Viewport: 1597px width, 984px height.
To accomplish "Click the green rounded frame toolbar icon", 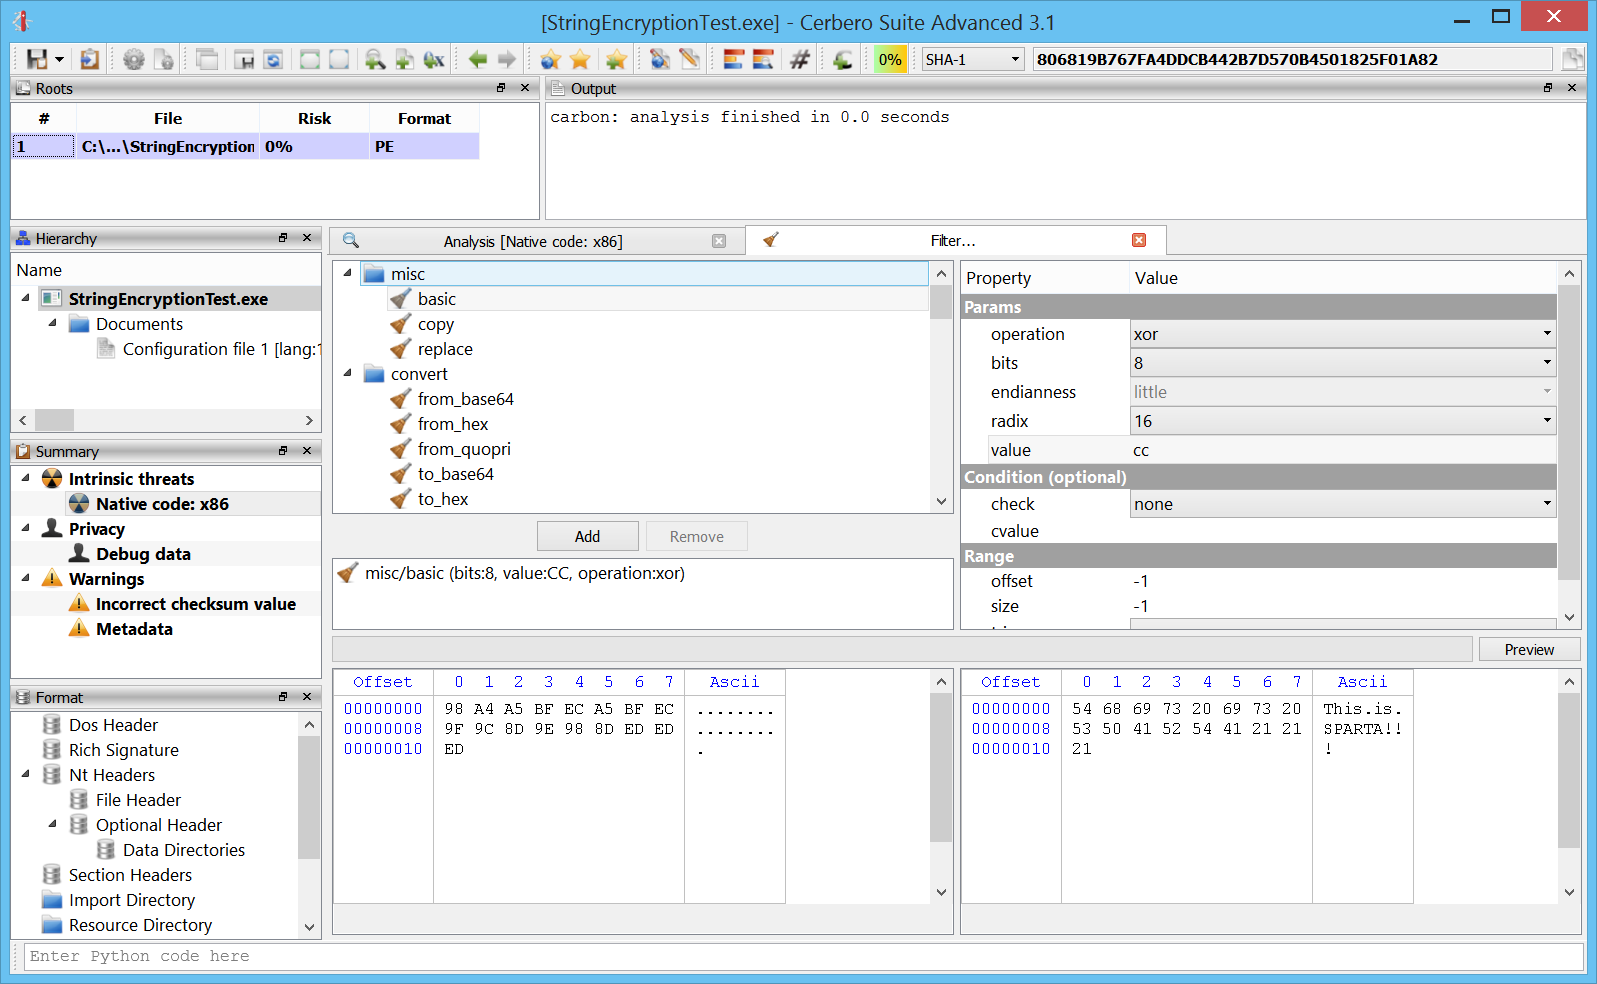I will (x=310, y=59).
